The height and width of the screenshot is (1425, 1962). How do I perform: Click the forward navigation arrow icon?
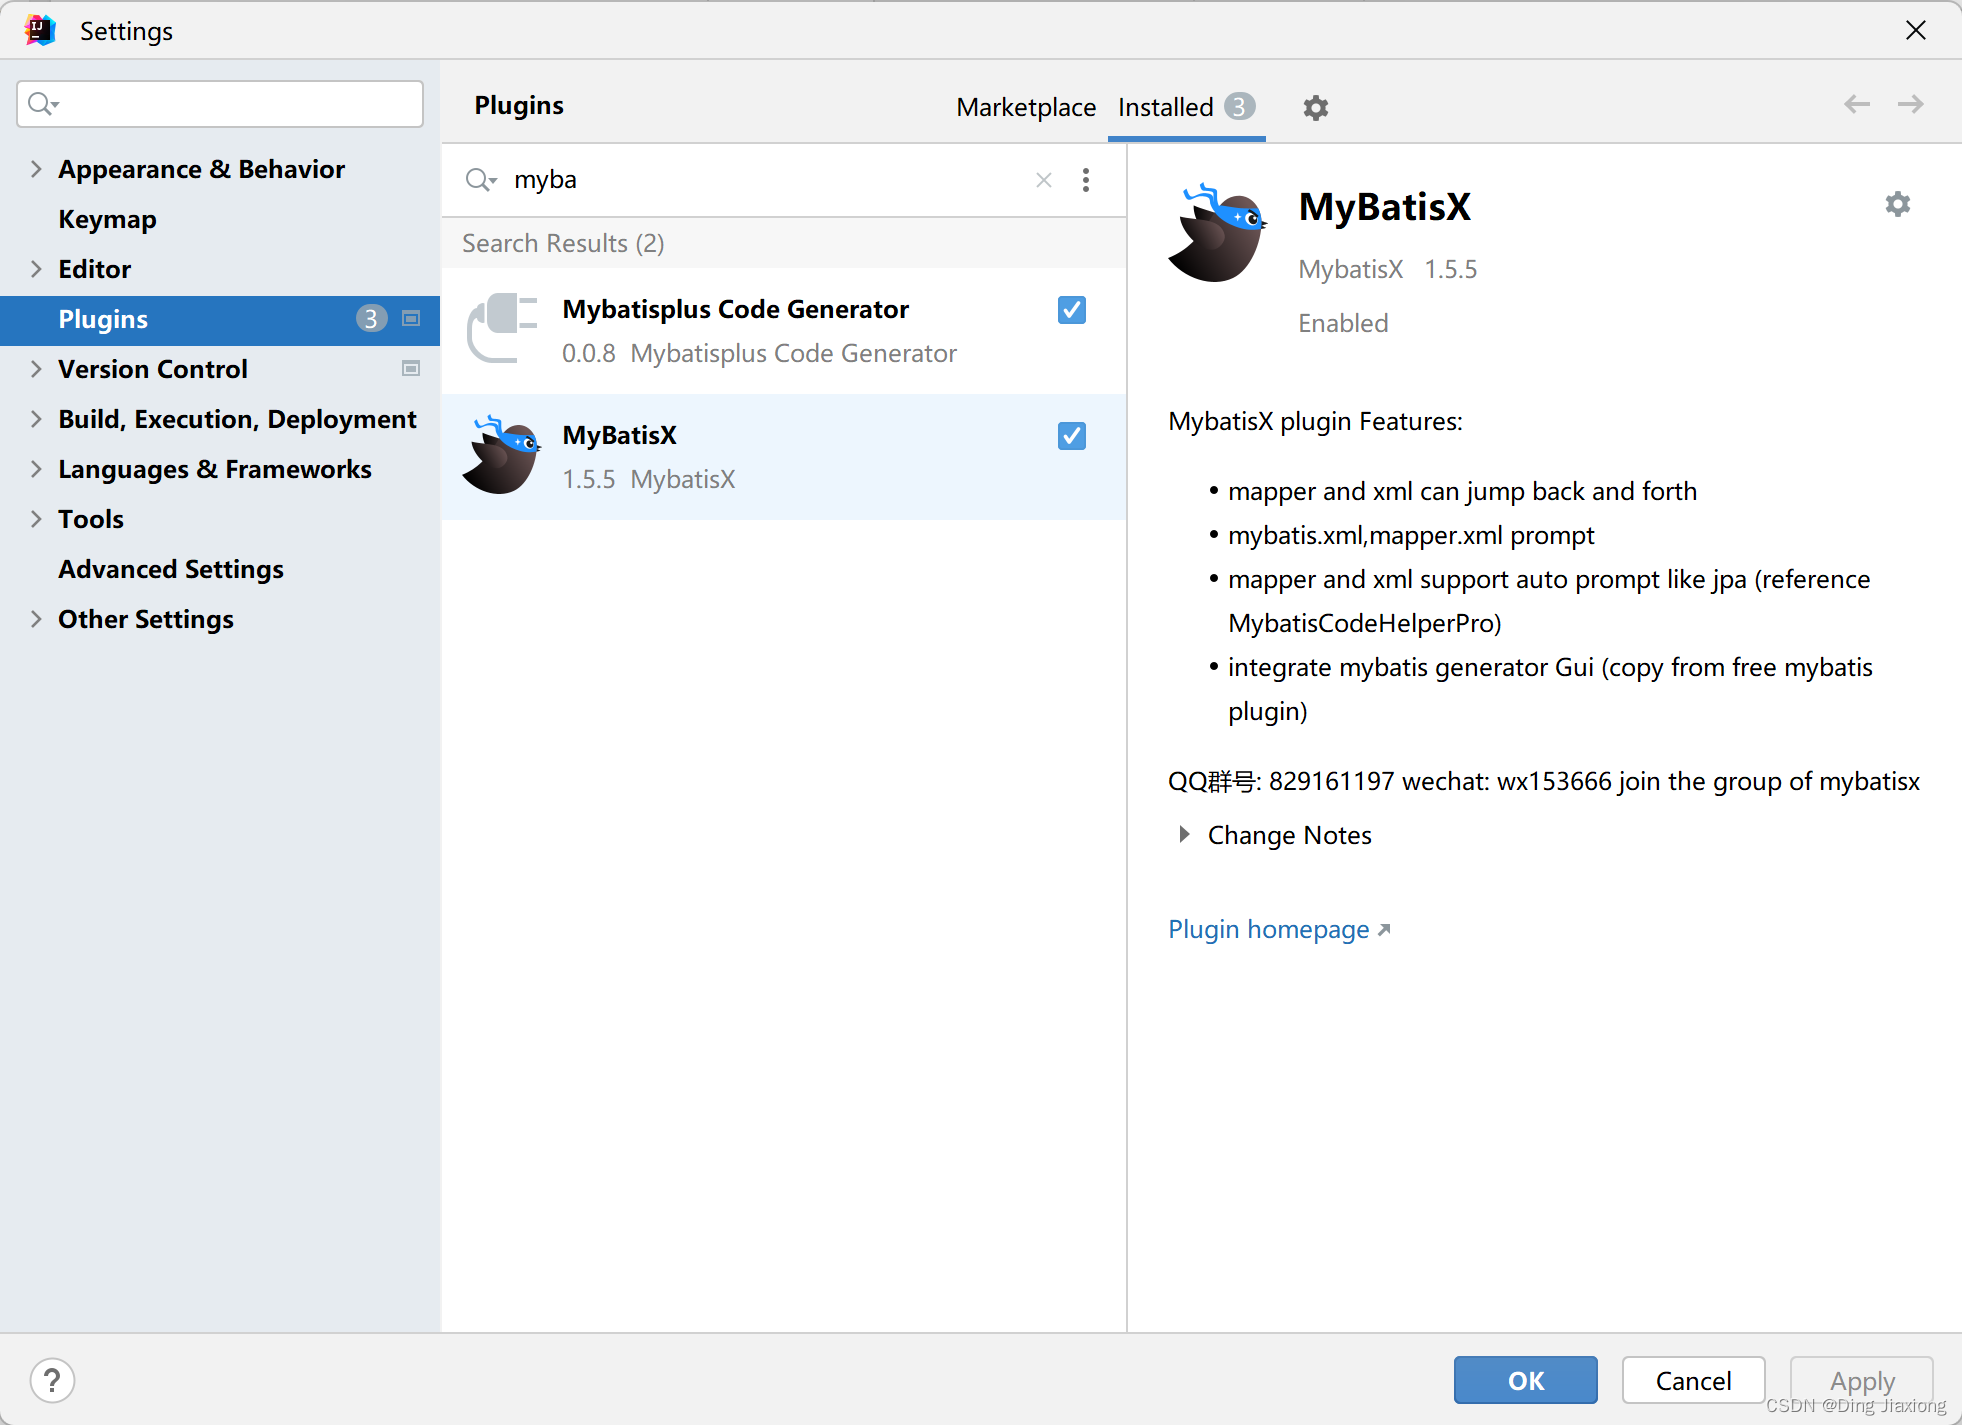click(x=1910, y=105)
